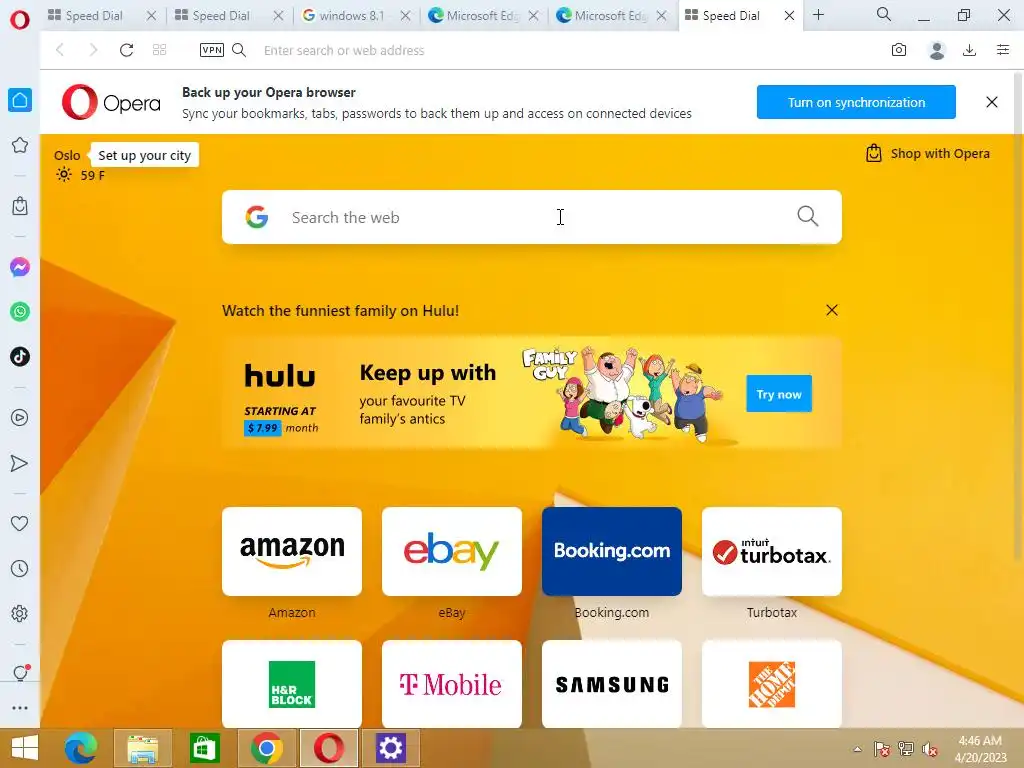The height and width of the screenshot is (768, 1024).
Task: Open the Player icon in sidebar
Action: [x=20, y=417]
